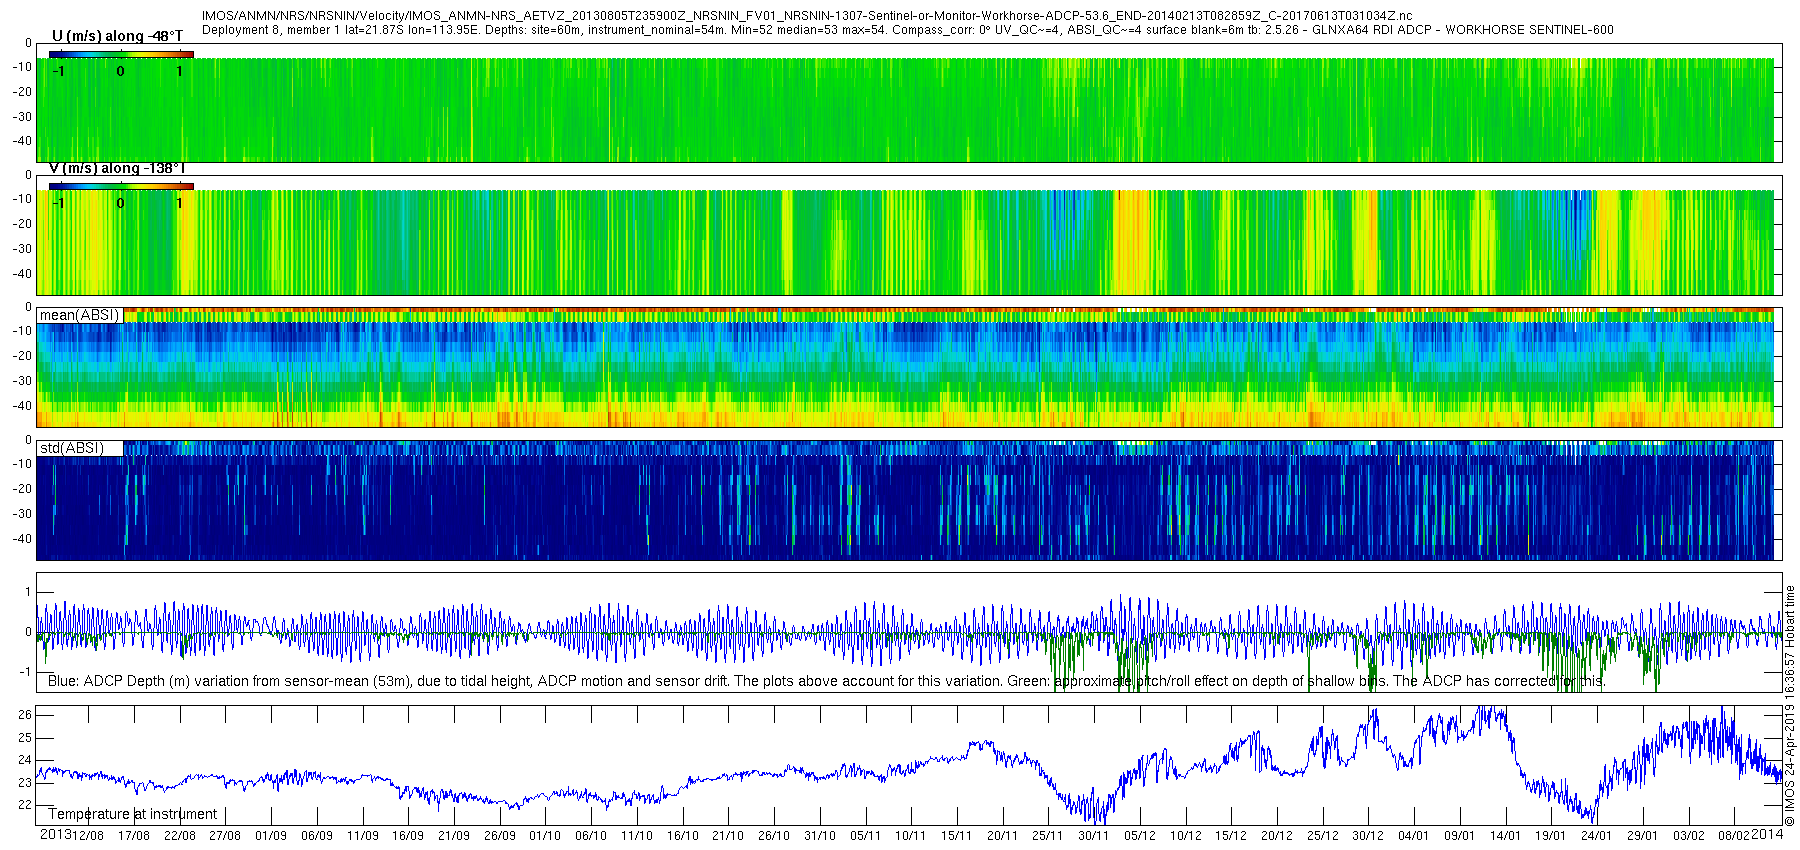Image resolution: width=1800 pixels, height=850 pixels.
Task: Click the '06/09' date tick label
Action: 317,836
